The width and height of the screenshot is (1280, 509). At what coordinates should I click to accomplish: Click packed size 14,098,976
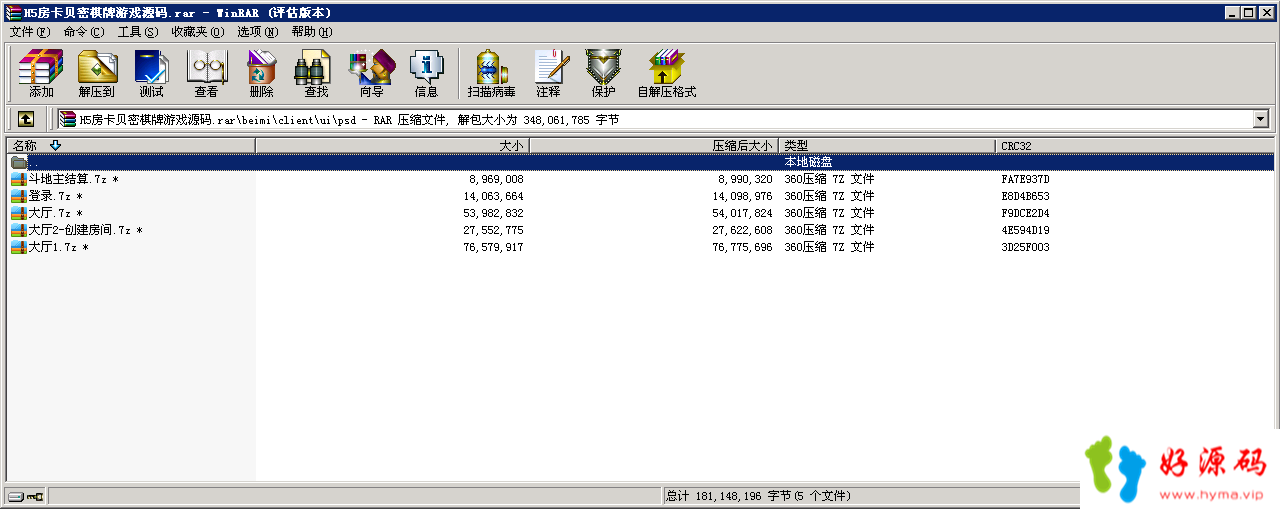tap(742, 196)
